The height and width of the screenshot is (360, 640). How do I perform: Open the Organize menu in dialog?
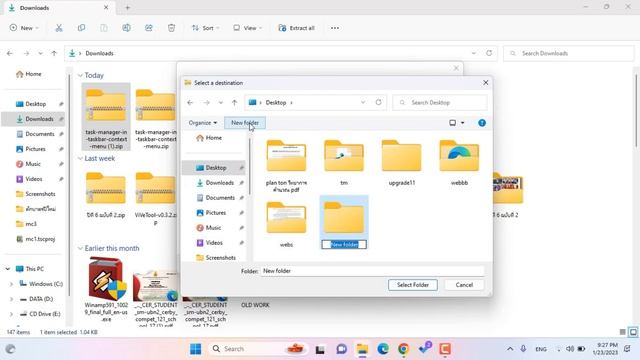pos(202,122)
